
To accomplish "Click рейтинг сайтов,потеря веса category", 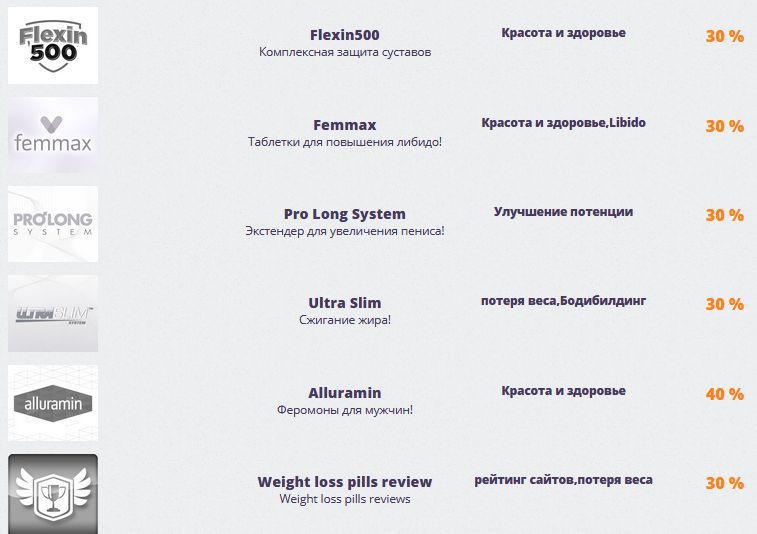I will [x=563, y=480].
